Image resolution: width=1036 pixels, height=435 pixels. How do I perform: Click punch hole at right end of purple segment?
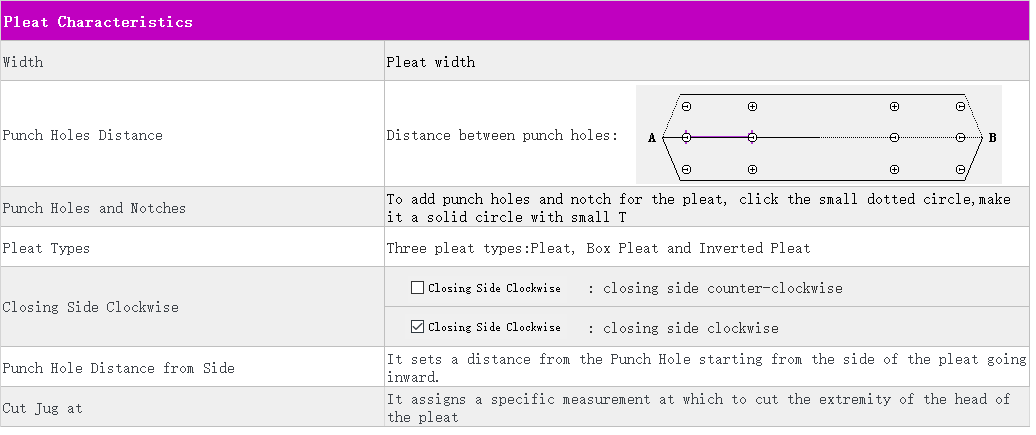752,137
